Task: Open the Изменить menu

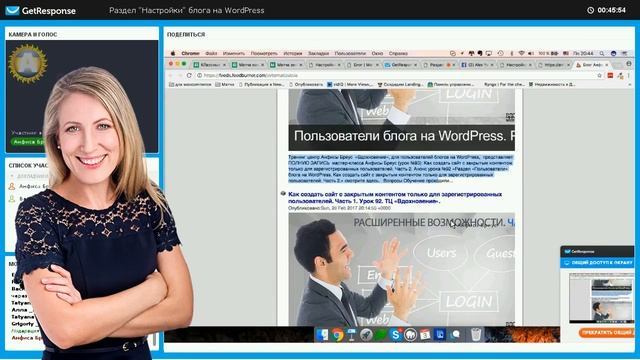Action: click(234, 53)
